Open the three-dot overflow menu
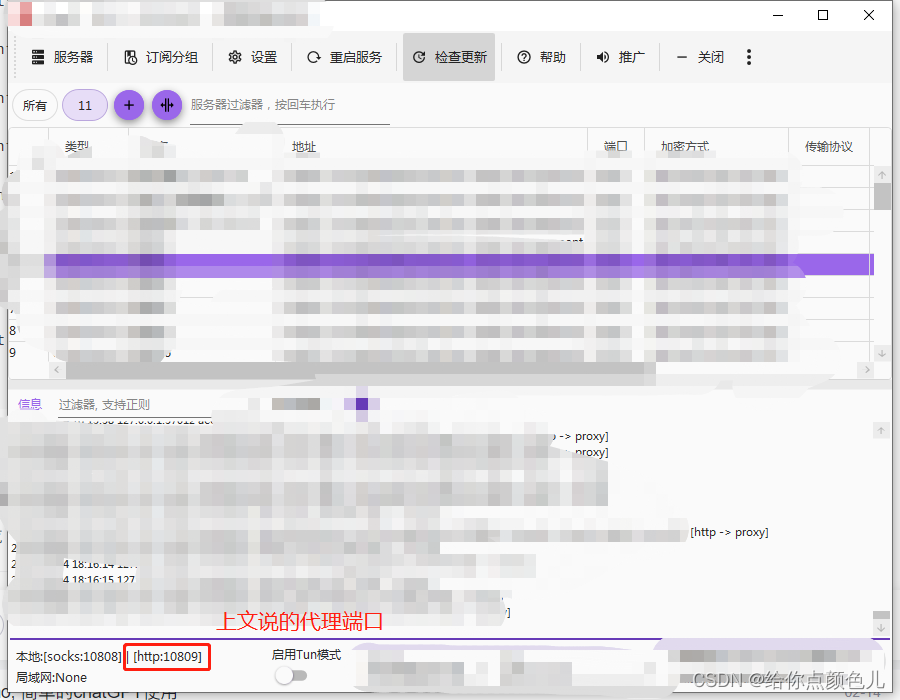The width and height of the screenshot is (900, 700). (748, 57)
